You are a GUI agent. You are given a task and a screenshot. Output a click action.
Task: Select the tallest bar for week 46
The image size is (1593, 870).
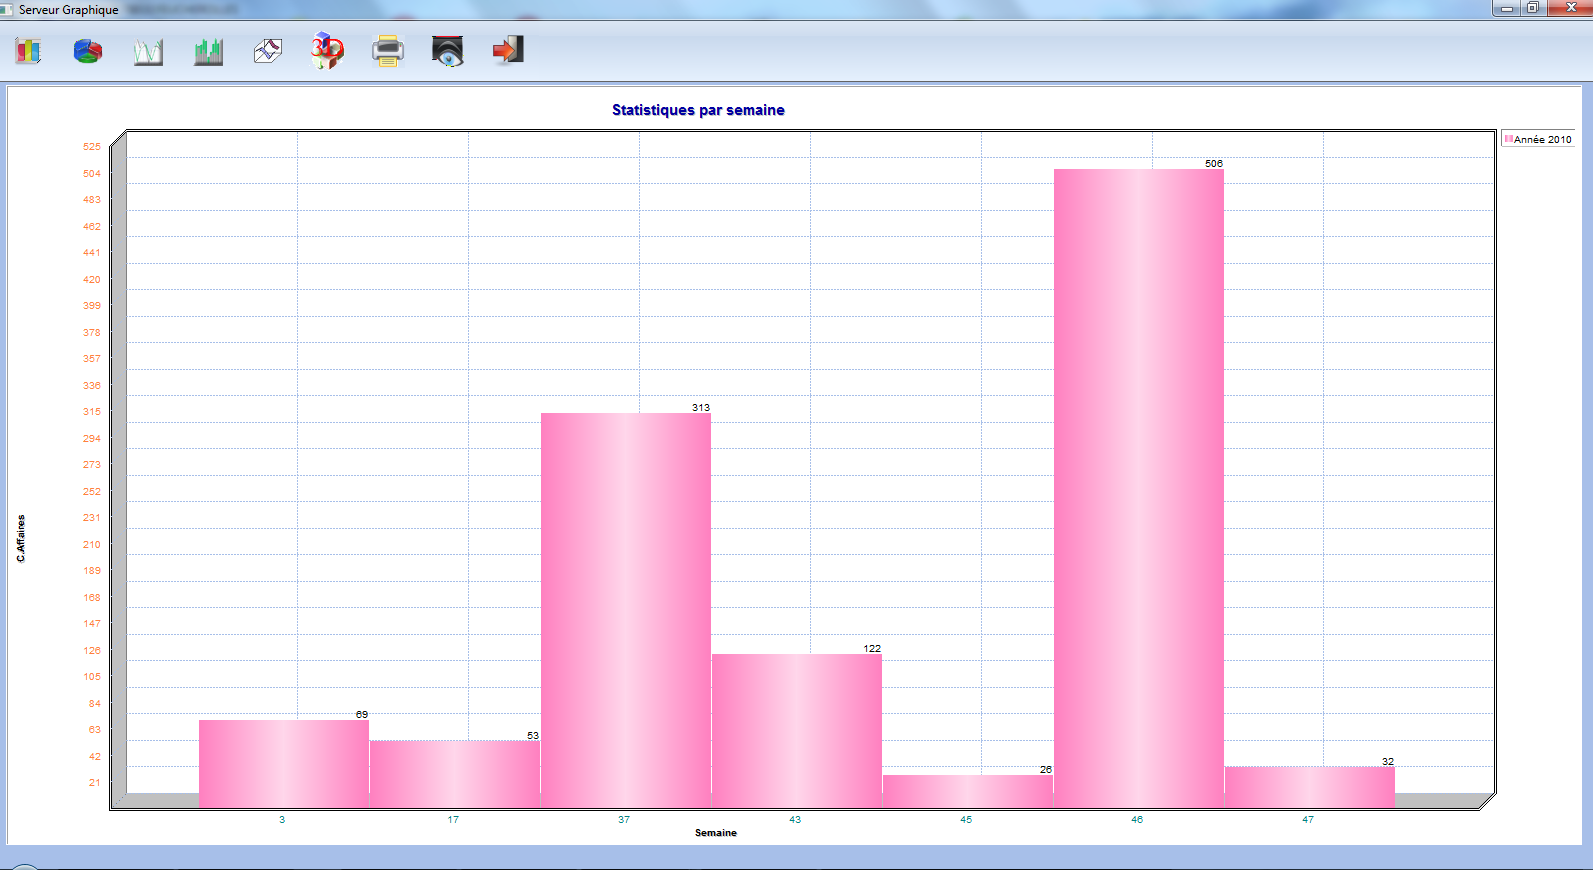coord(1139,488)
